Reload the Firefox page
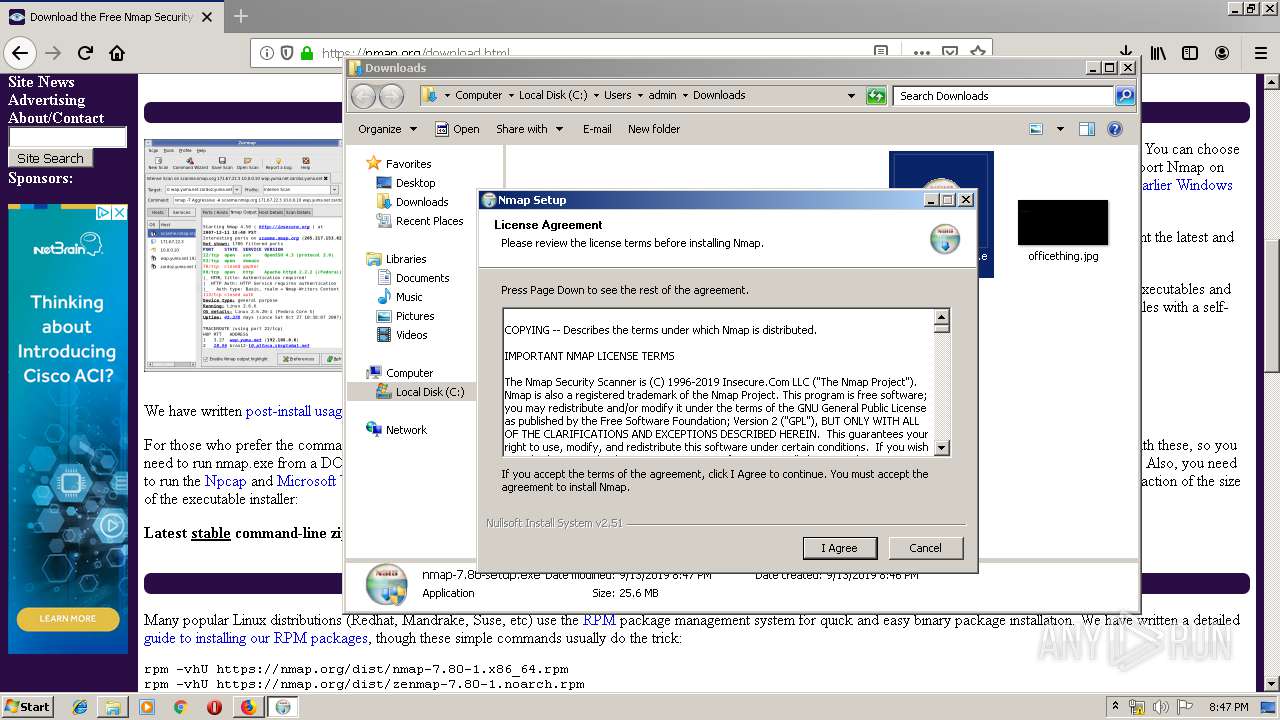 click(85, 53)
